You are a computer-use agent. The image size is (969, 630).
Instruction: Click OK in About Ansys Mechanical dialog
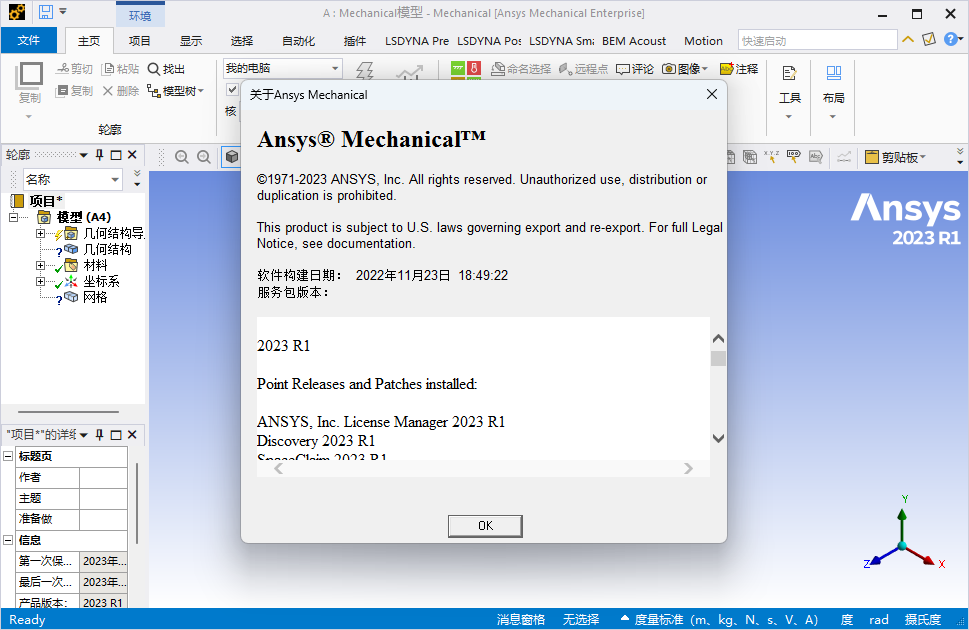485,526
